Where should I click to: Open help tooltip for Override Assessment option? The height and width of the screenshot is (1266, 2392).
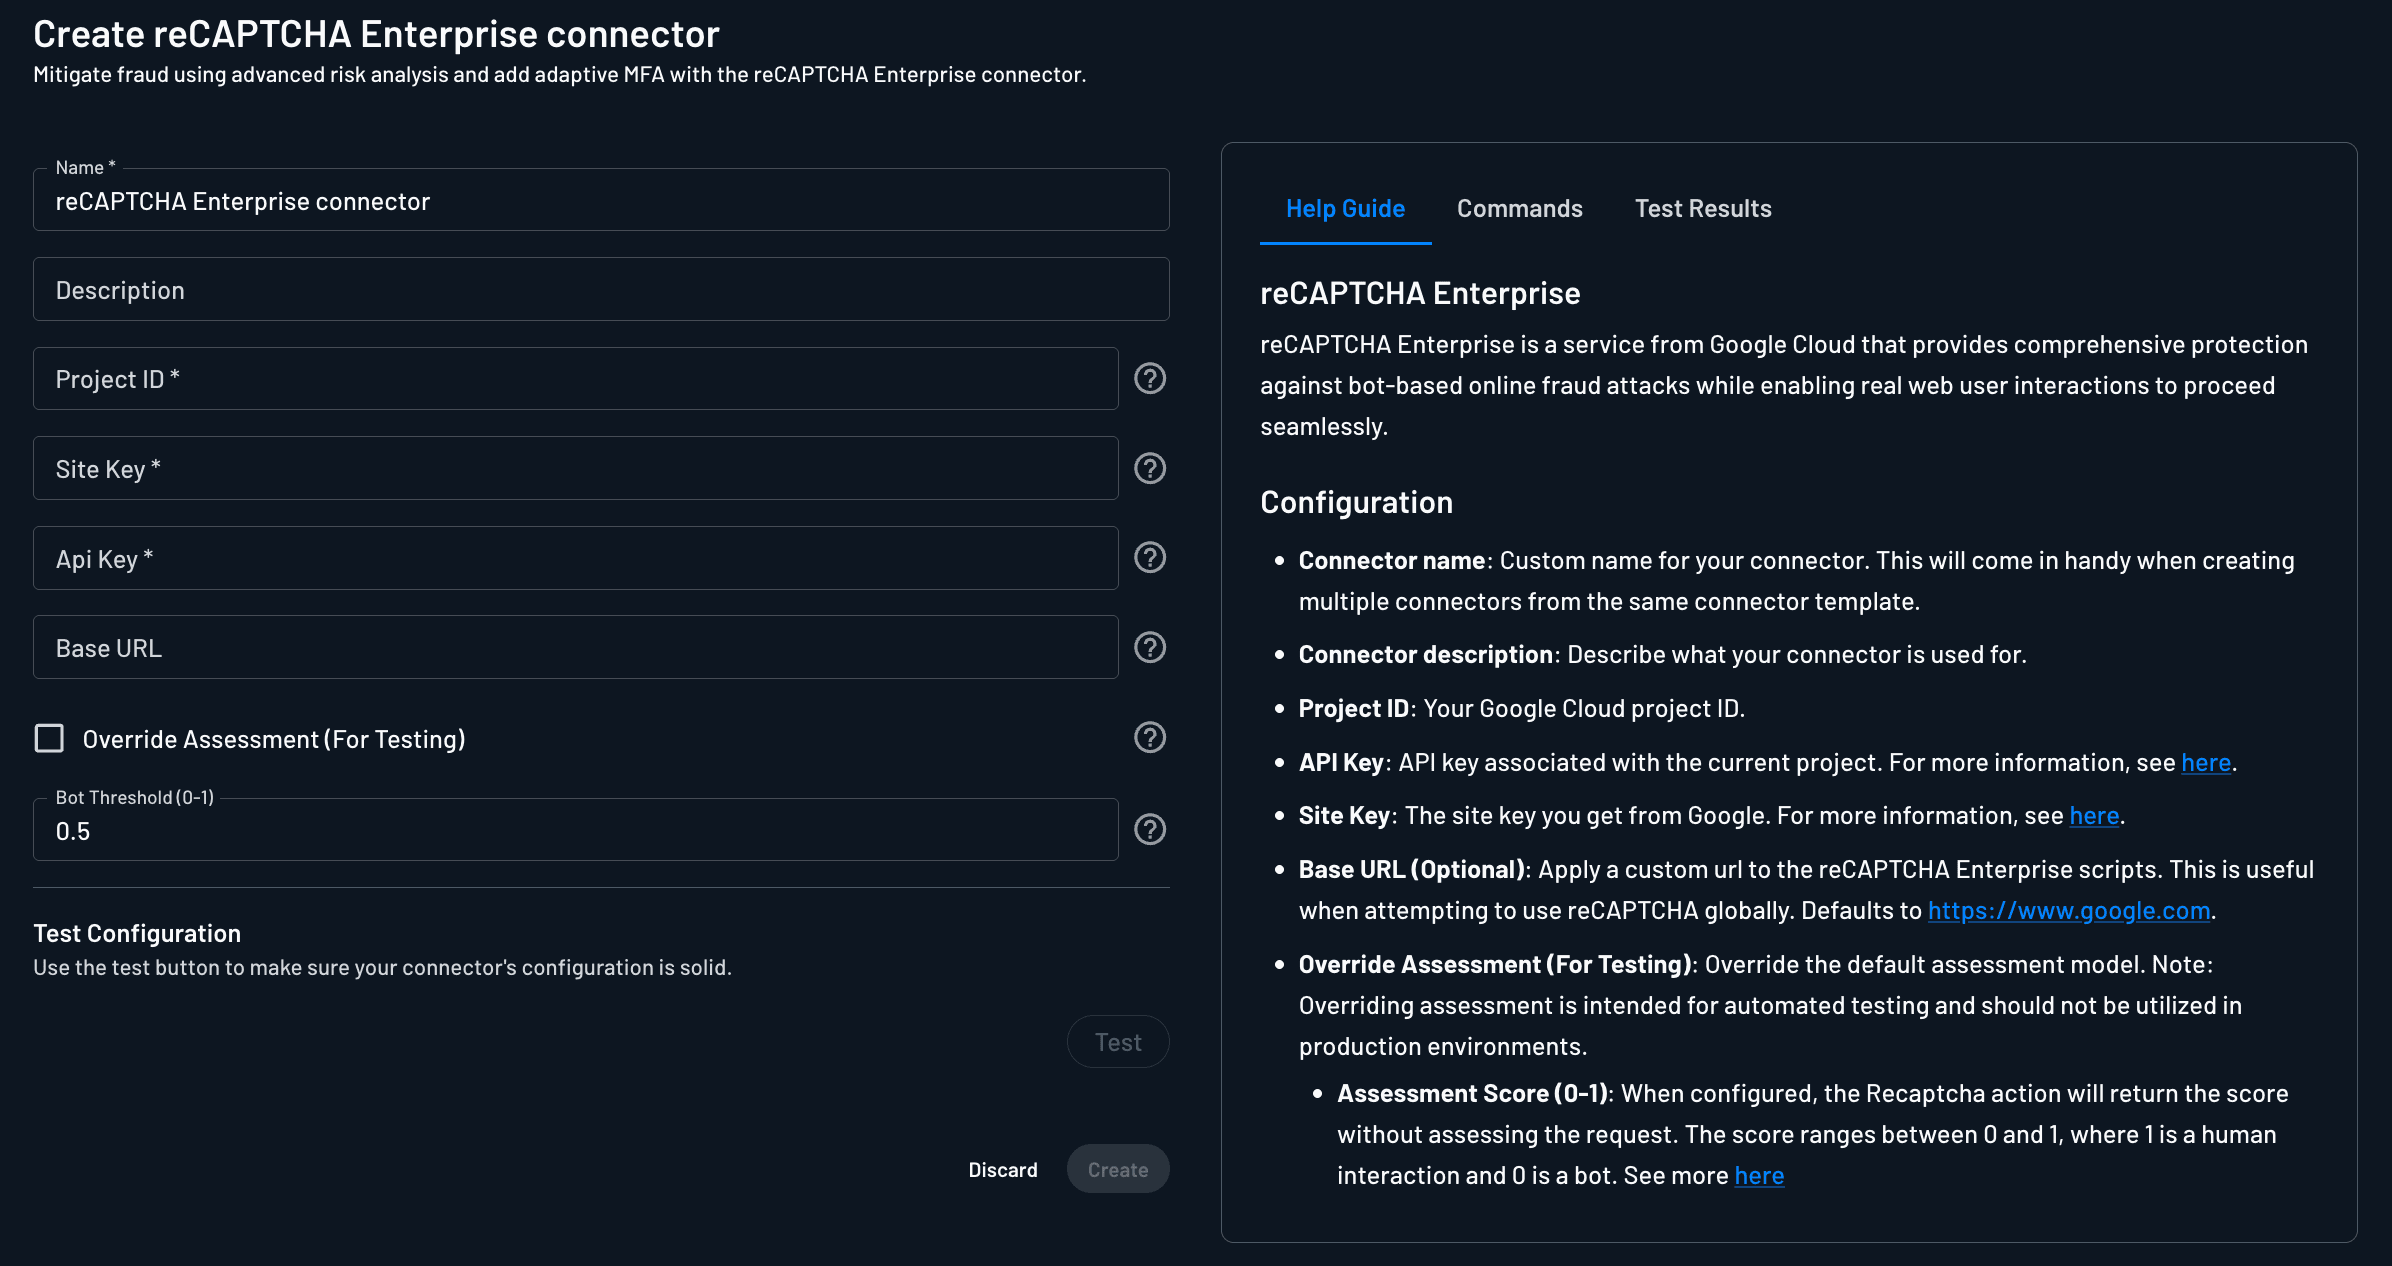click(x=1149, y=738)
